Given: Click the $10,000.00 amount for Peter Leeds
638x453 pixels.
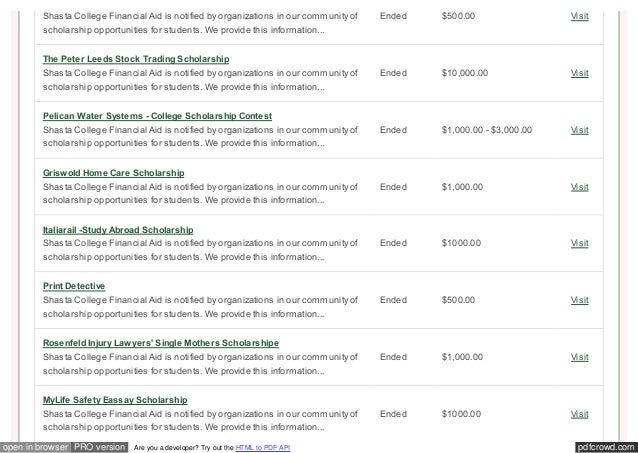Looking at the screenshot, I should pos(465,73).
